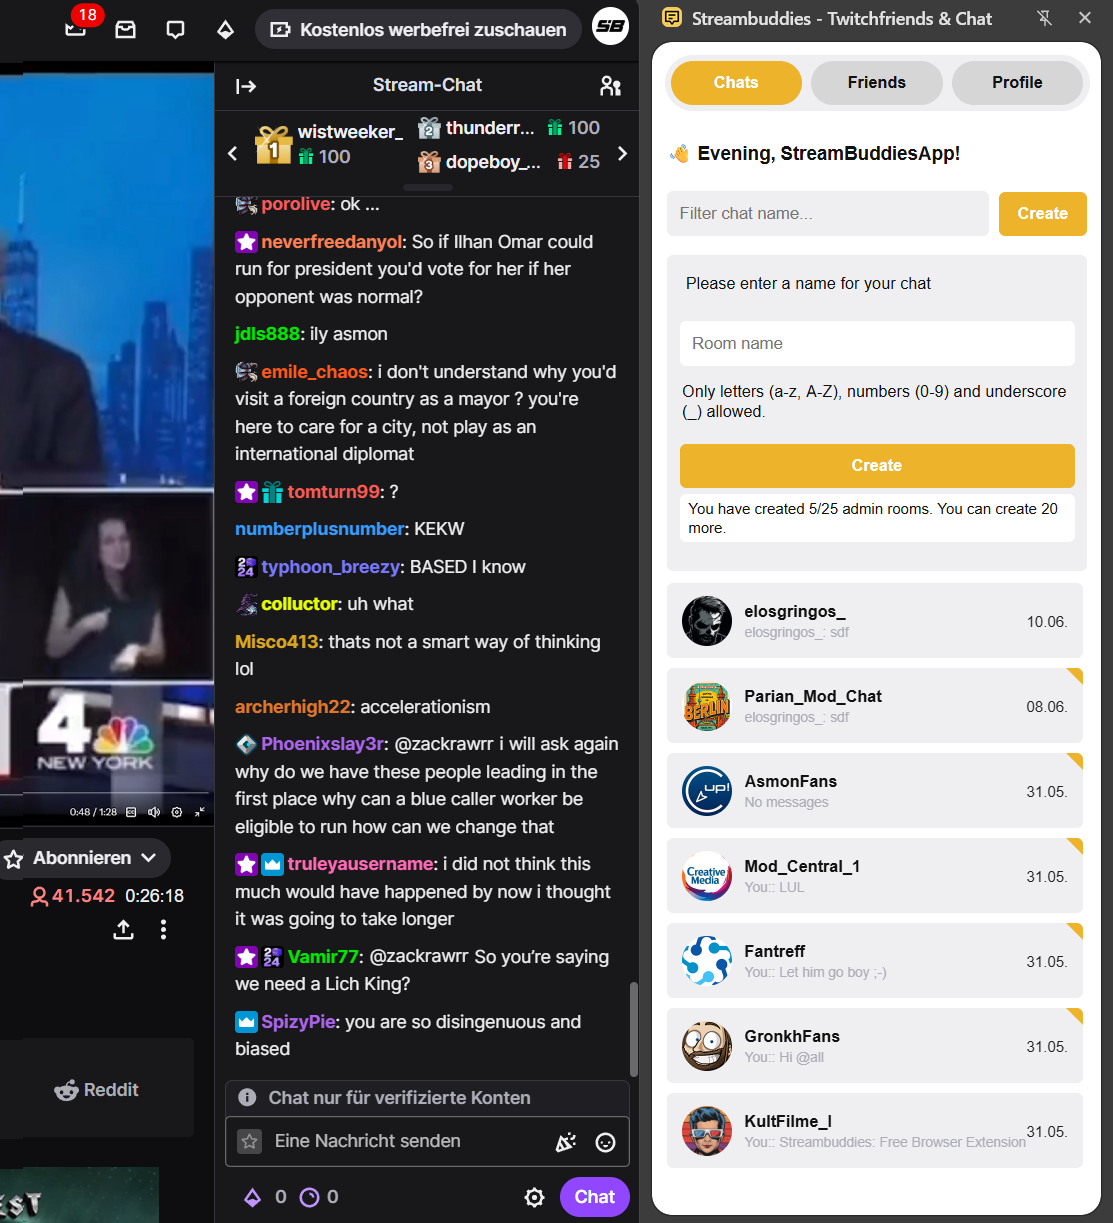The height and width of the screenshot is (1223, 1113).
Task: Toggle fullscreen on the video player
Action: coord(200,812)
